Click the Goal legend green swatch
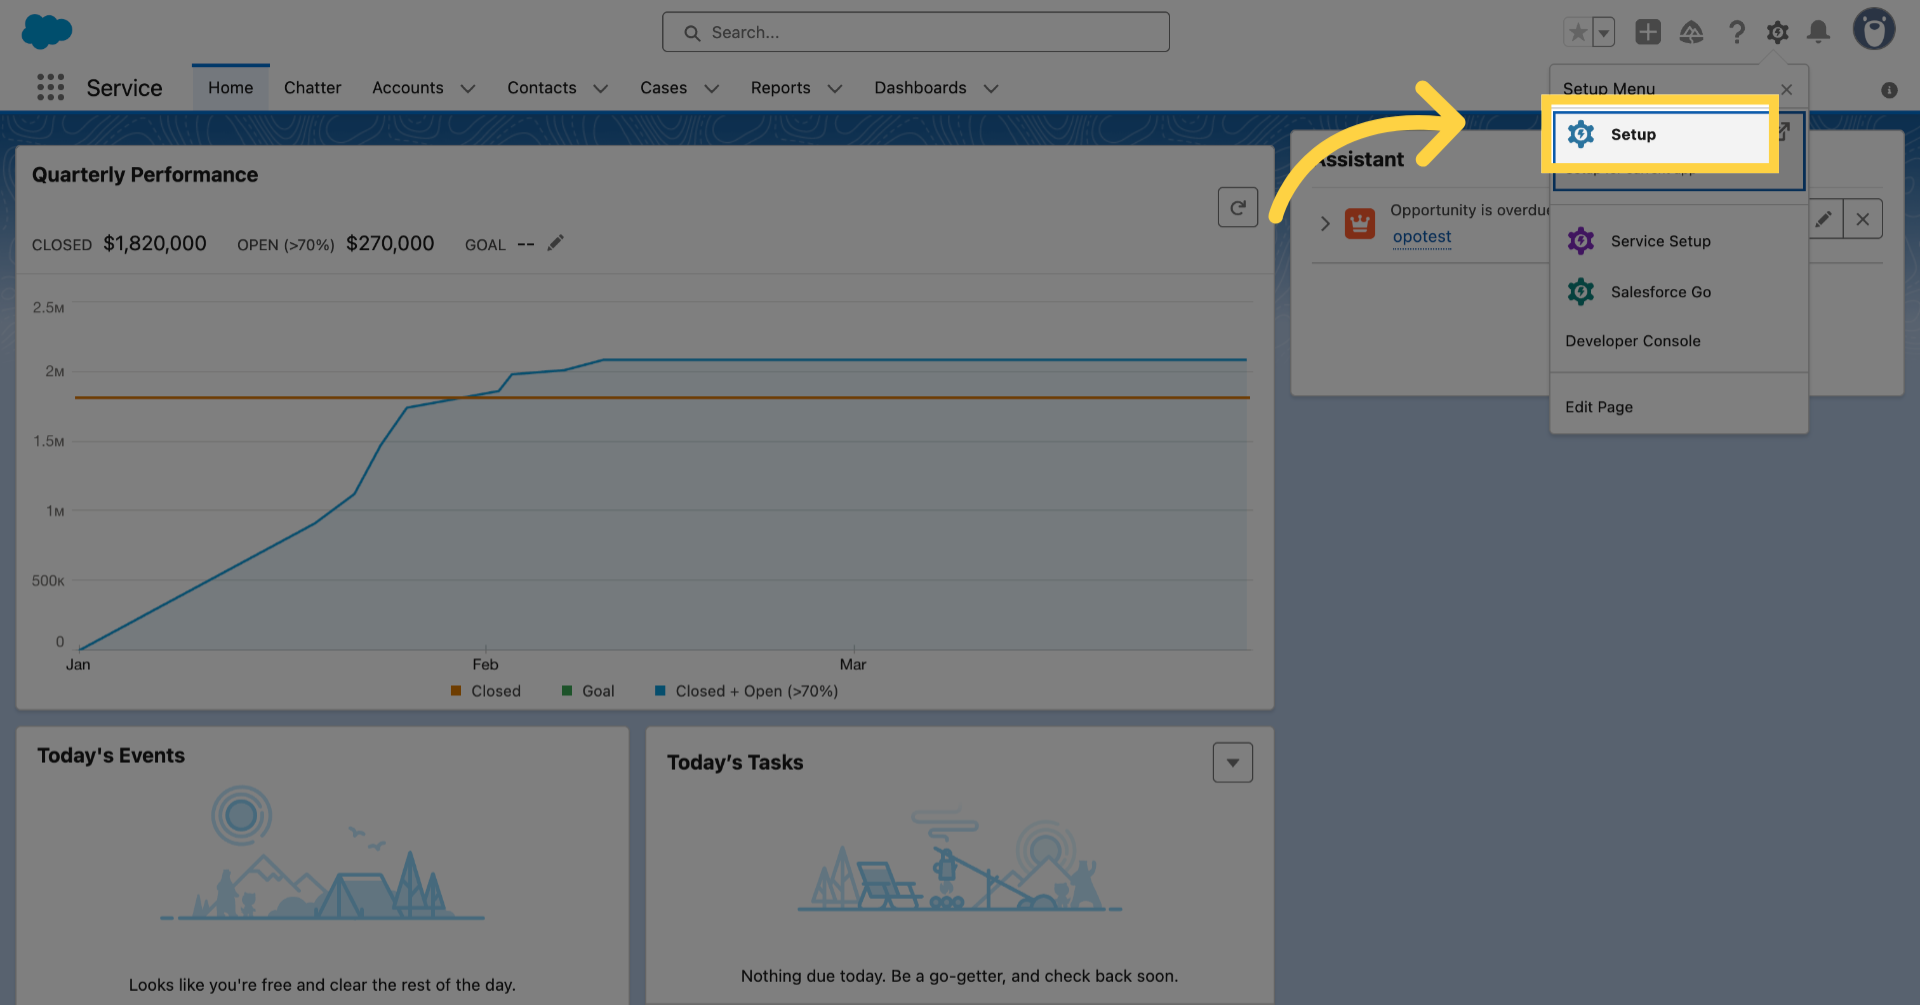1920x1005 pixels. point(567,691)
